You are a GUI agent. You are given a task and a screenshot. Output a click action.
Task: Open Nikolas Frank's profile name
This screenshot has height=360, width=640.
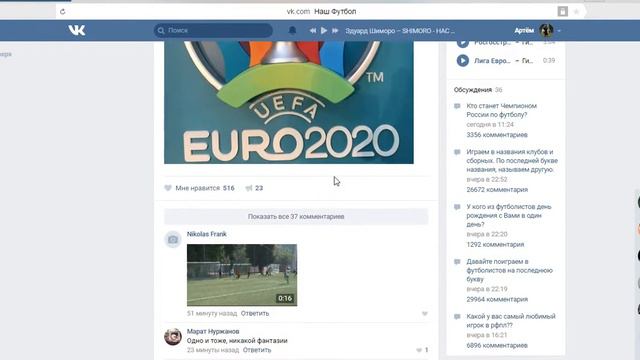(x=207, y=234)
